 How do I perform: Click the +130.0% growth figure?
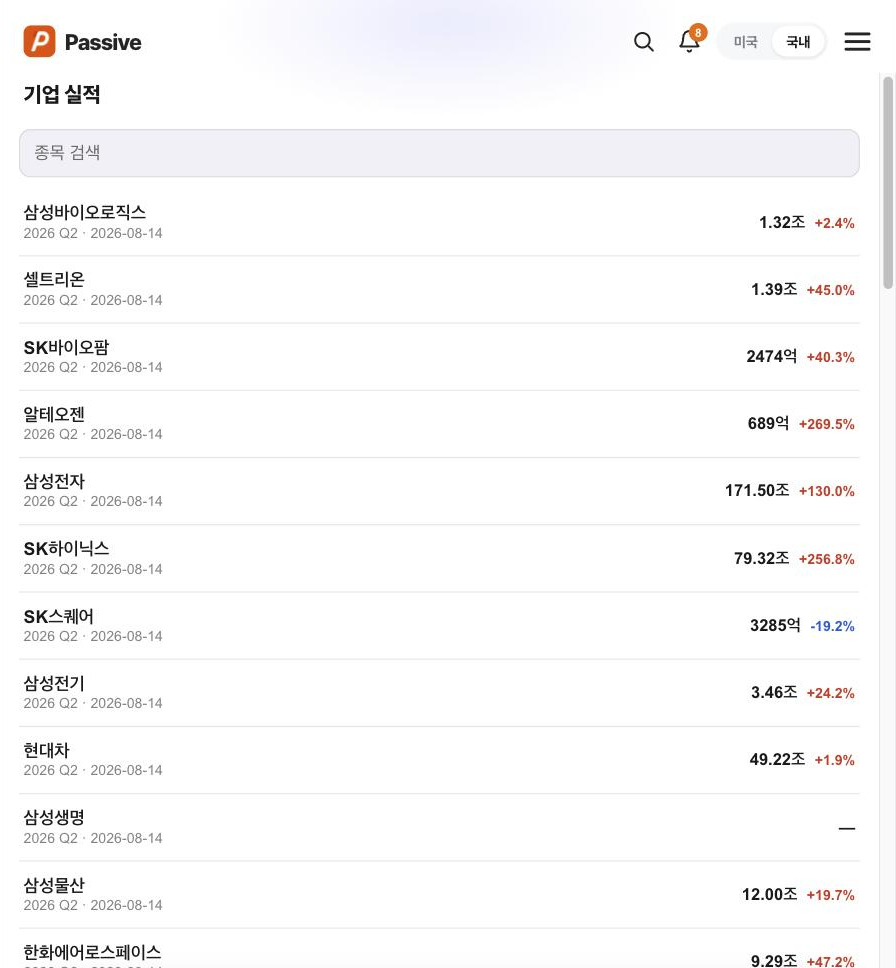pos(827,491)
